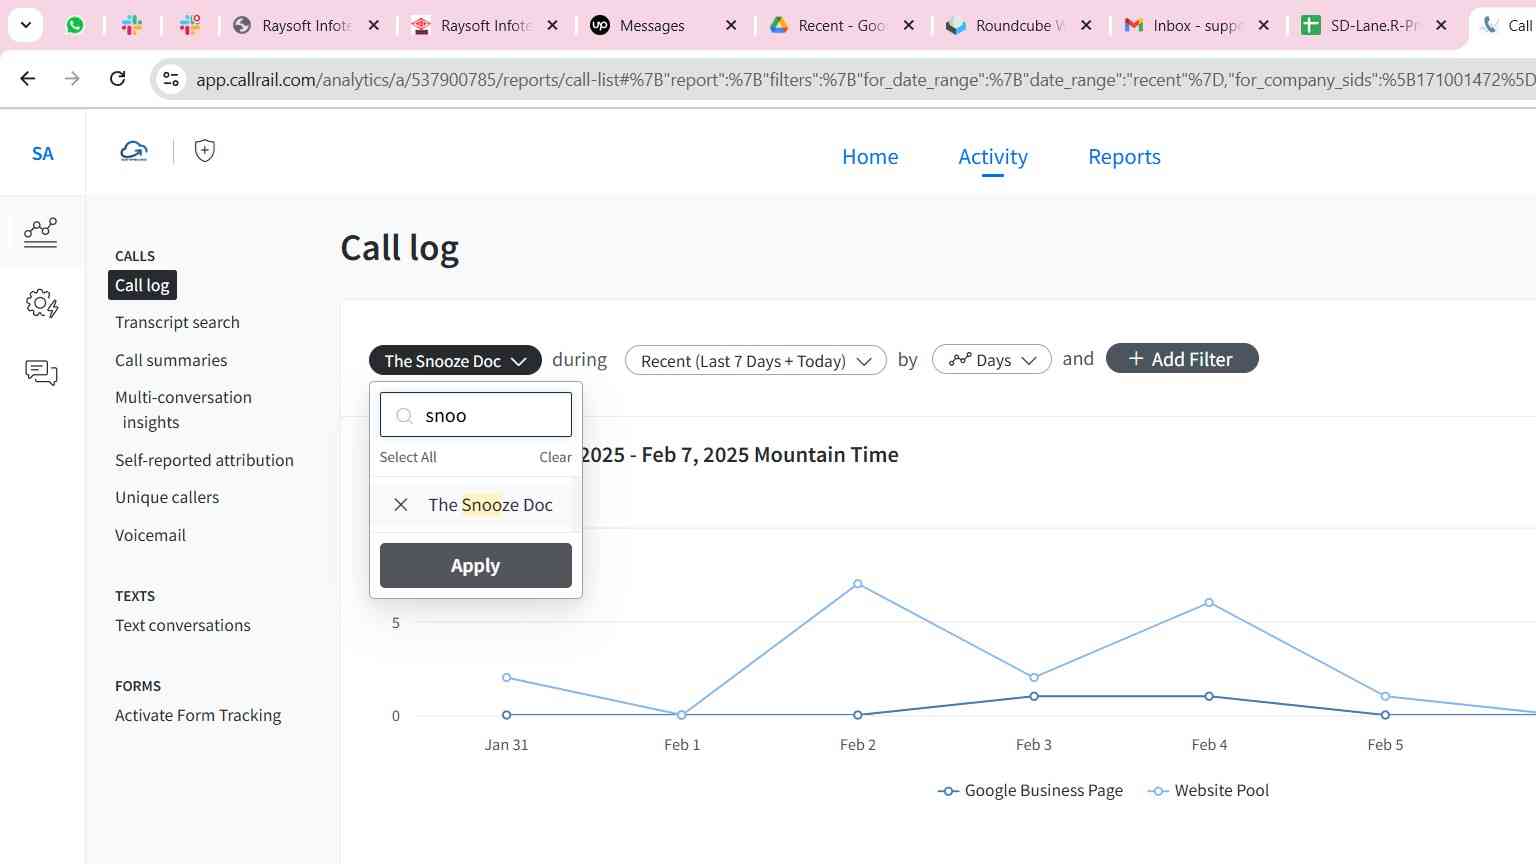Screen dimensions: 1536x864
Task: Open the browser tab search chevron
Action: point(26,25)
